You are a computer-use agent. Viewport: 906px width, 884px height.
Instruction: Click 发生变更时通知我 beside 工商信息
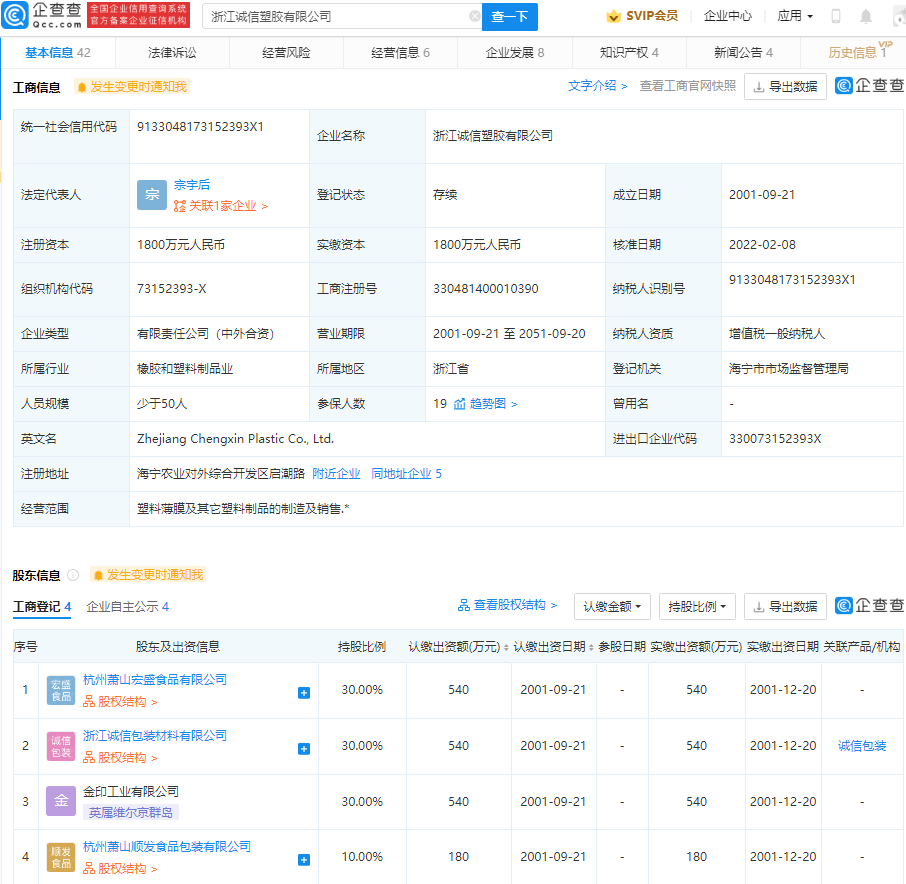[x=132, y=87]
